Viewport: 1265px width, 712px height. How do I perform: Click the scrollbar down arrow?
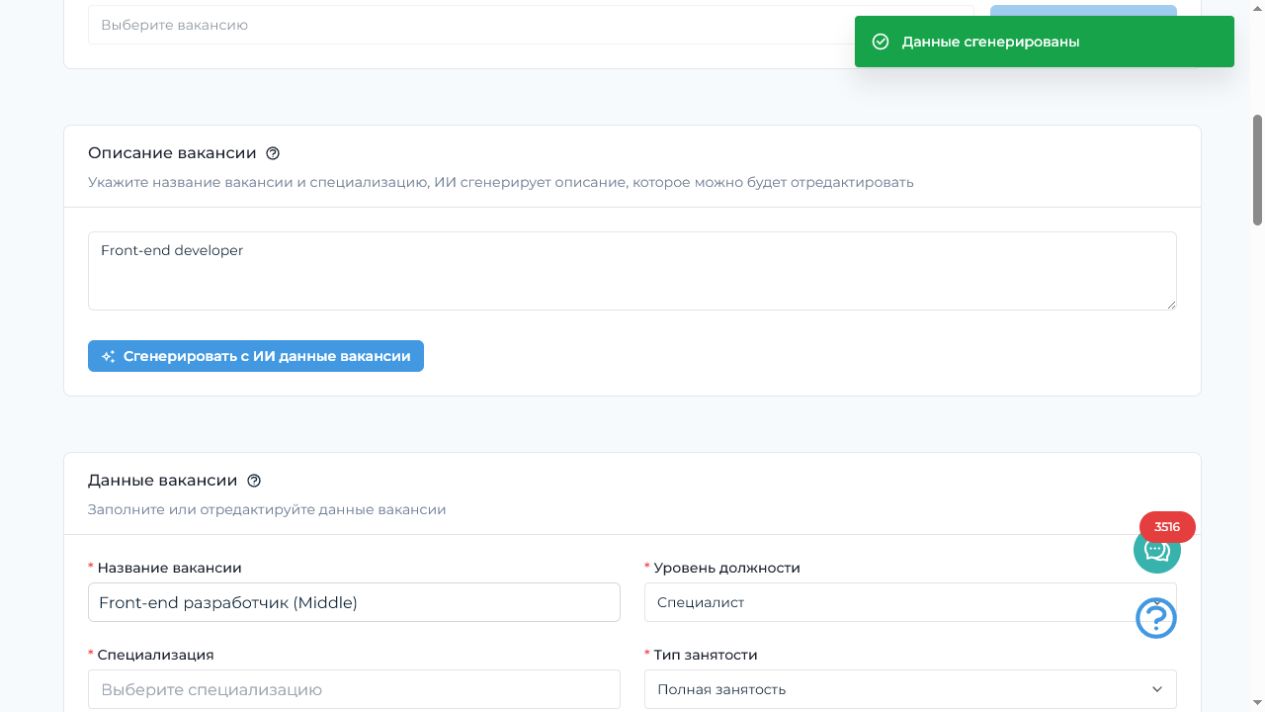click(1258, 703)
